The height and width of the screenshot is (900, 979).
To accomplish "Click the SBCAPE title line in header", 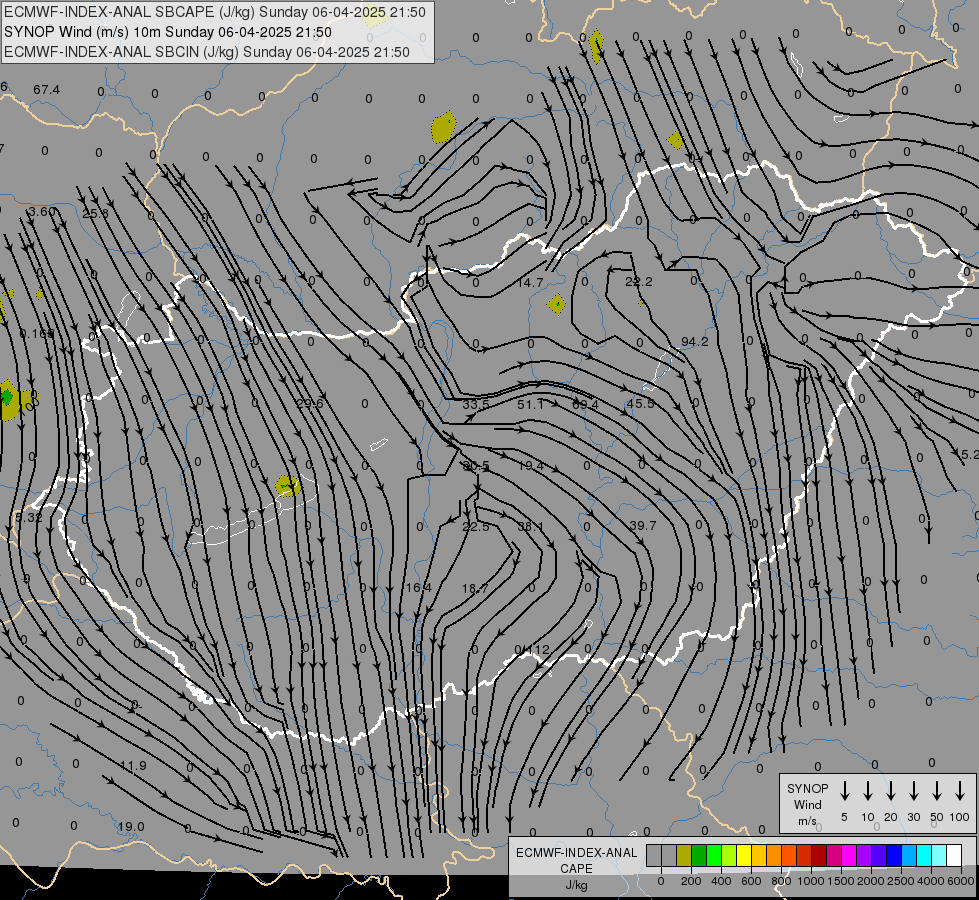I will tap(215, 12).
